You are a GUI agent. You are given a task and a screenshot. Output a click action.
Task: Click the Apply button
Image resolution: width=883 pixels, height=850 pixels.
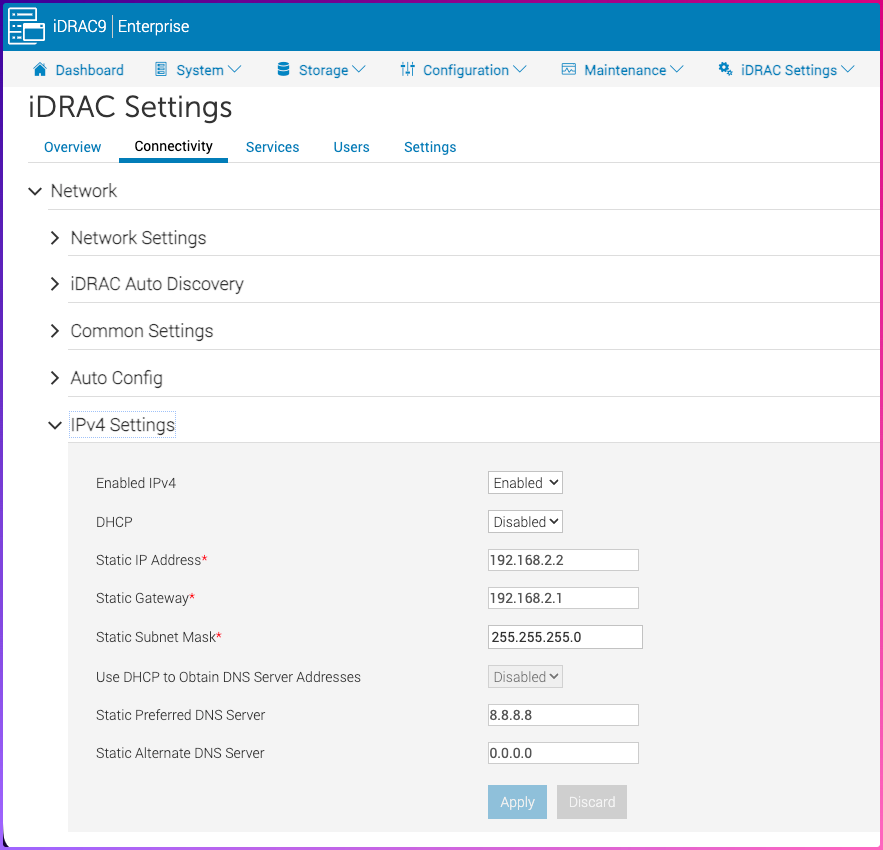click(x=517, y=802)
